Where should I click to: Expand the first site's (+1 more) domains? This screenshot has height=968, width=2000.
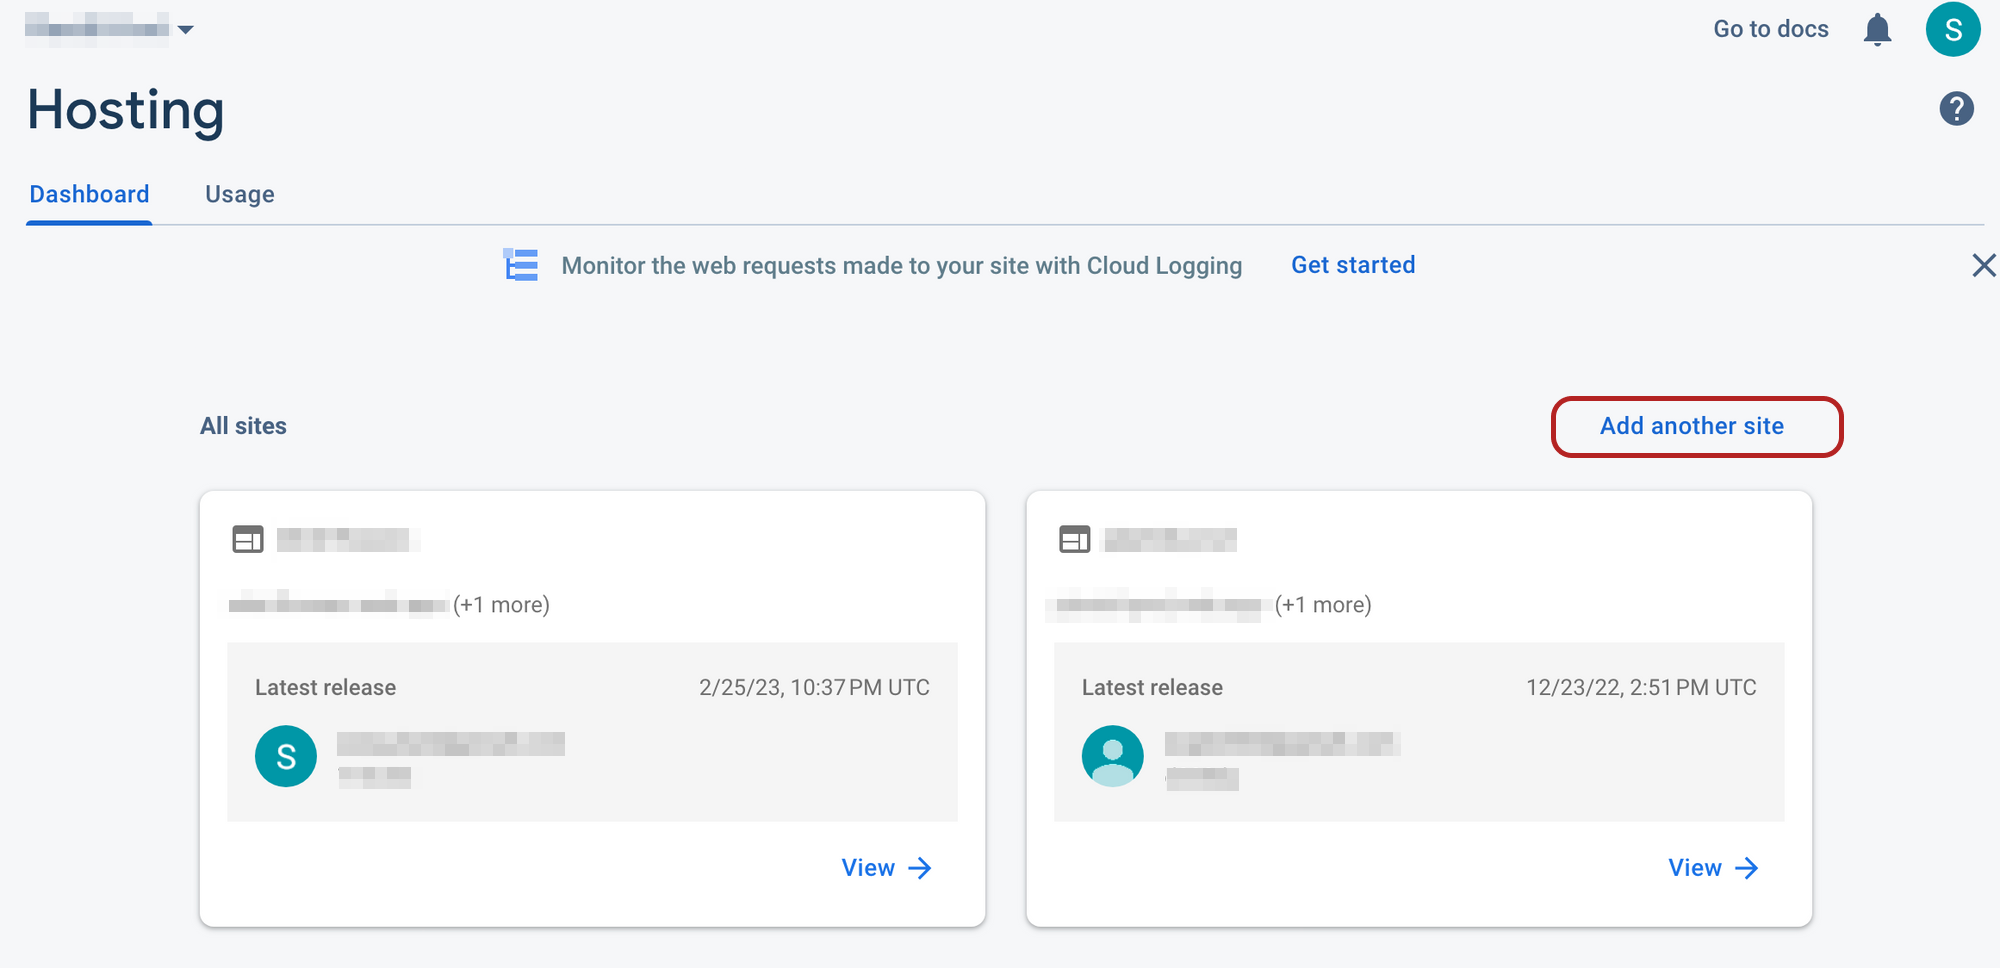pos(501,605)
